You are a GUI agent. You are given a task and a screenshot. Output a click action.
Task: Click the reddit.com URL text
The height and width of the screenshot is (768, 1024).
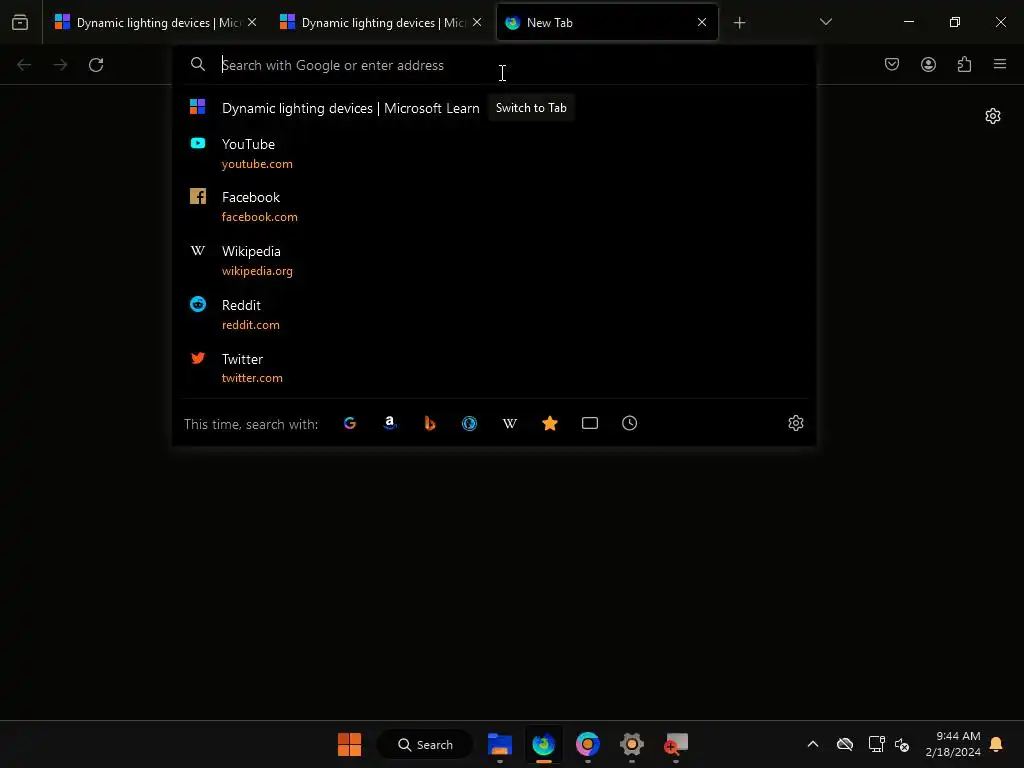(250, 325)
